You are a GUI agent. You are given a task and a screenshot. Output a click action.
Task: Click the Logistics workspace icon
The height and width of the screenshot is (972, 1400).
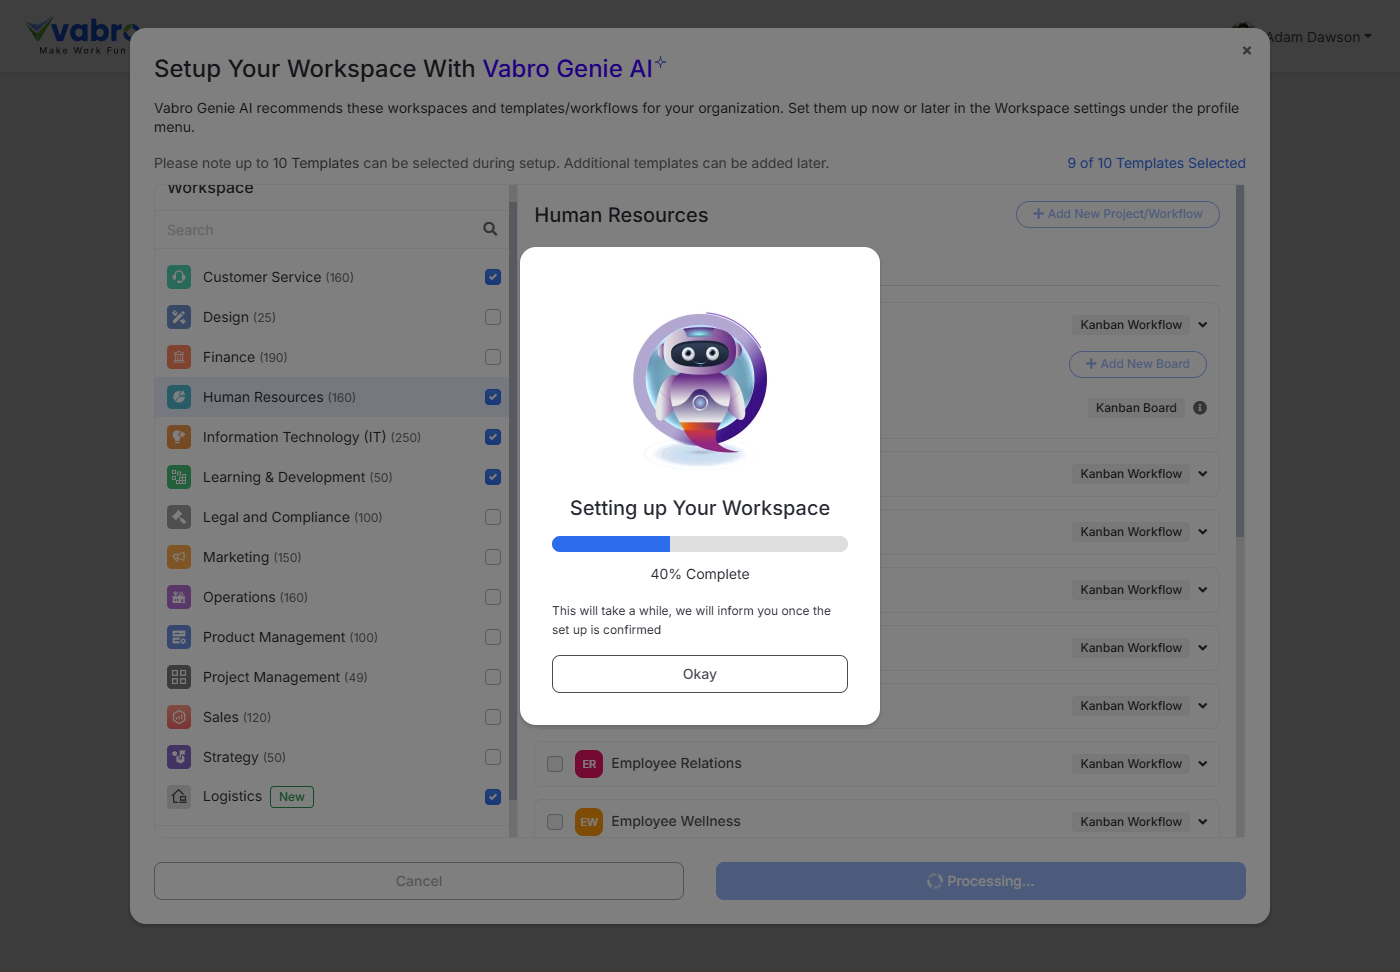click(x=179, y=797)
